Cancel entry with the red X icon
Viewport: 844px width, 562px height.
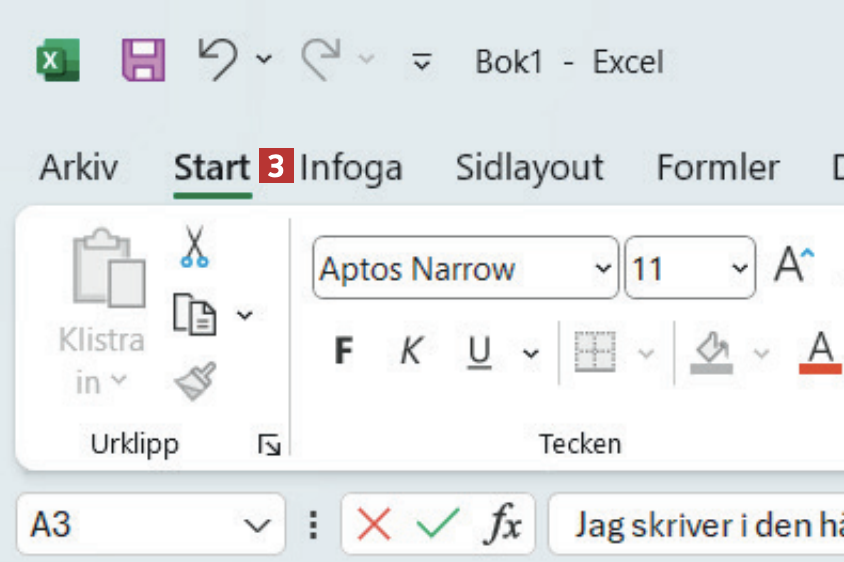click(373, 524)
